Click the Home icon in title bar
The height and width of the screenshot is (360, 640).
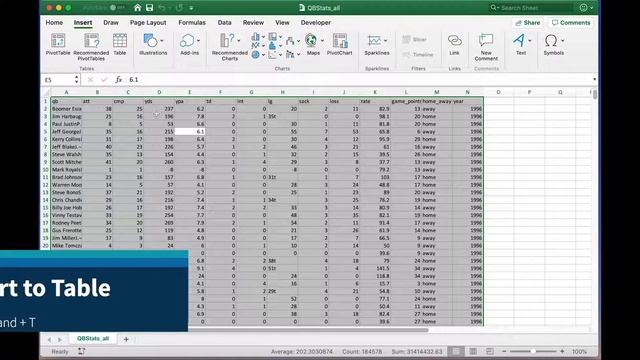[138, 8]
